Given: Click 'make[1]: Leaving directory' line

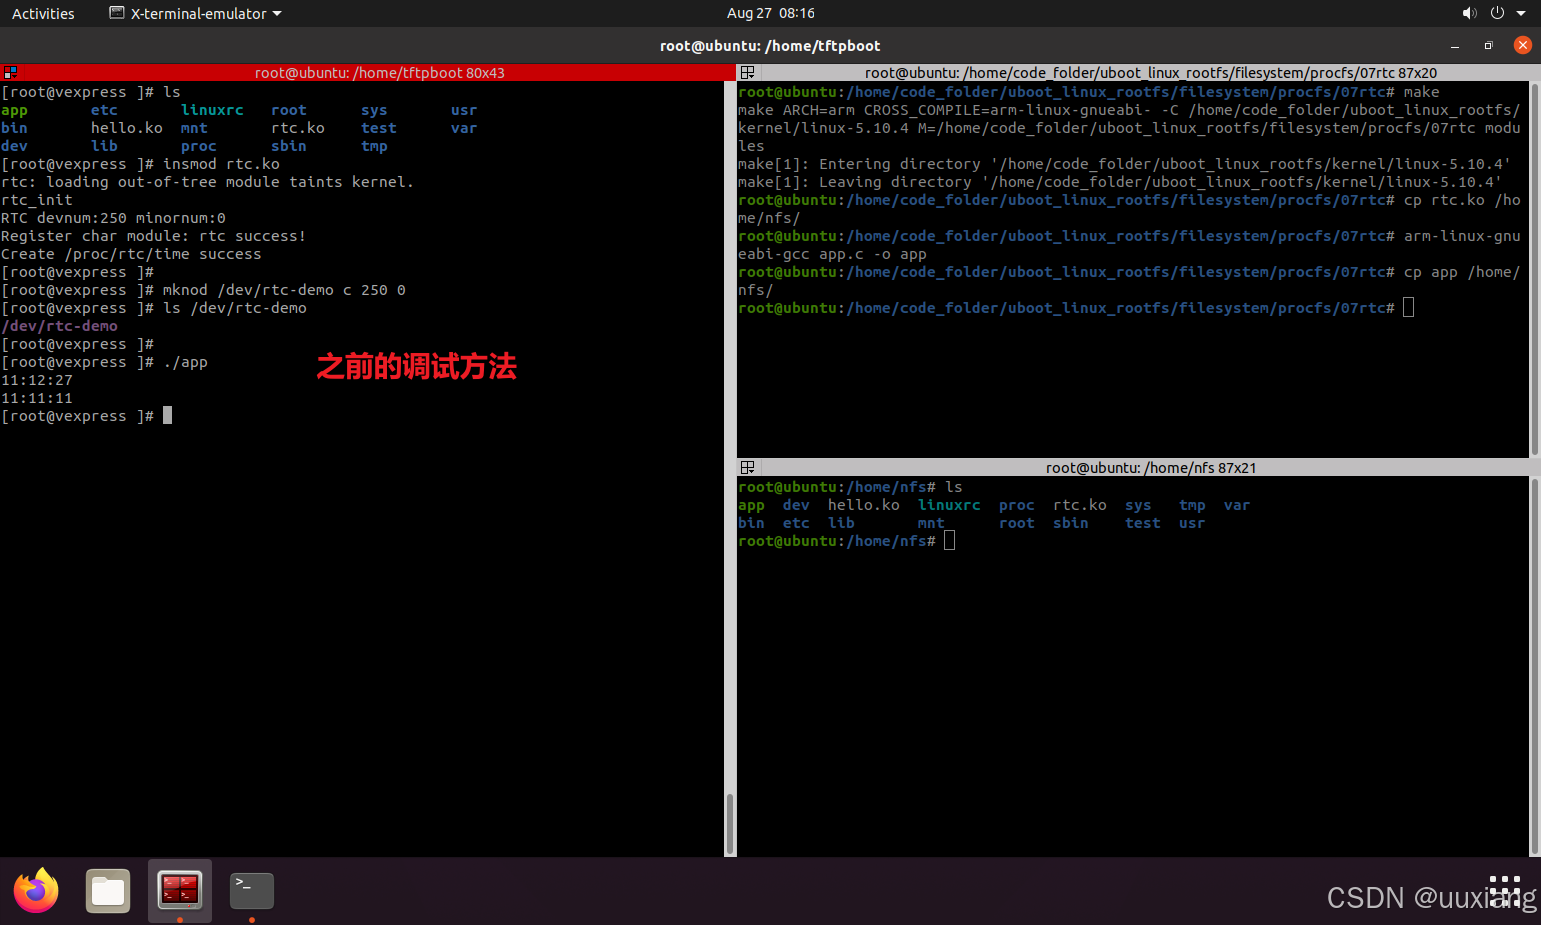Looking at the screenshot, I should [1120, 182].
